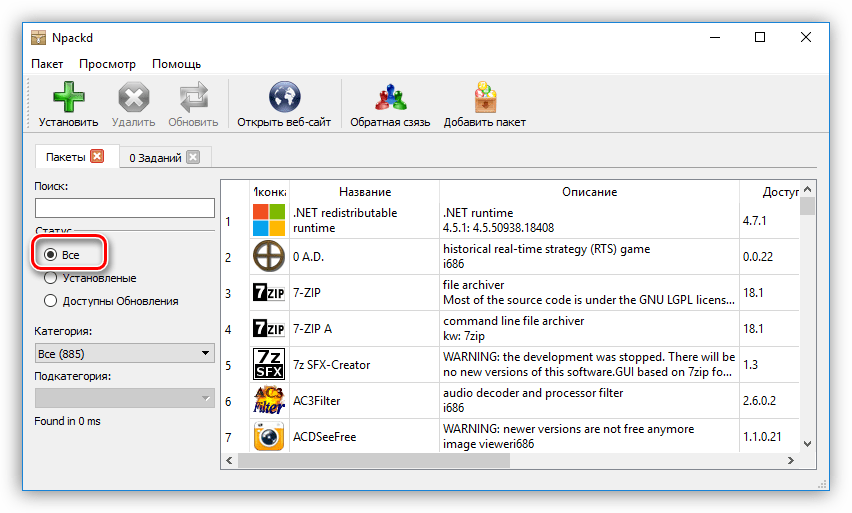
Task: Open the Пакет menu
Action: [47, 64]
